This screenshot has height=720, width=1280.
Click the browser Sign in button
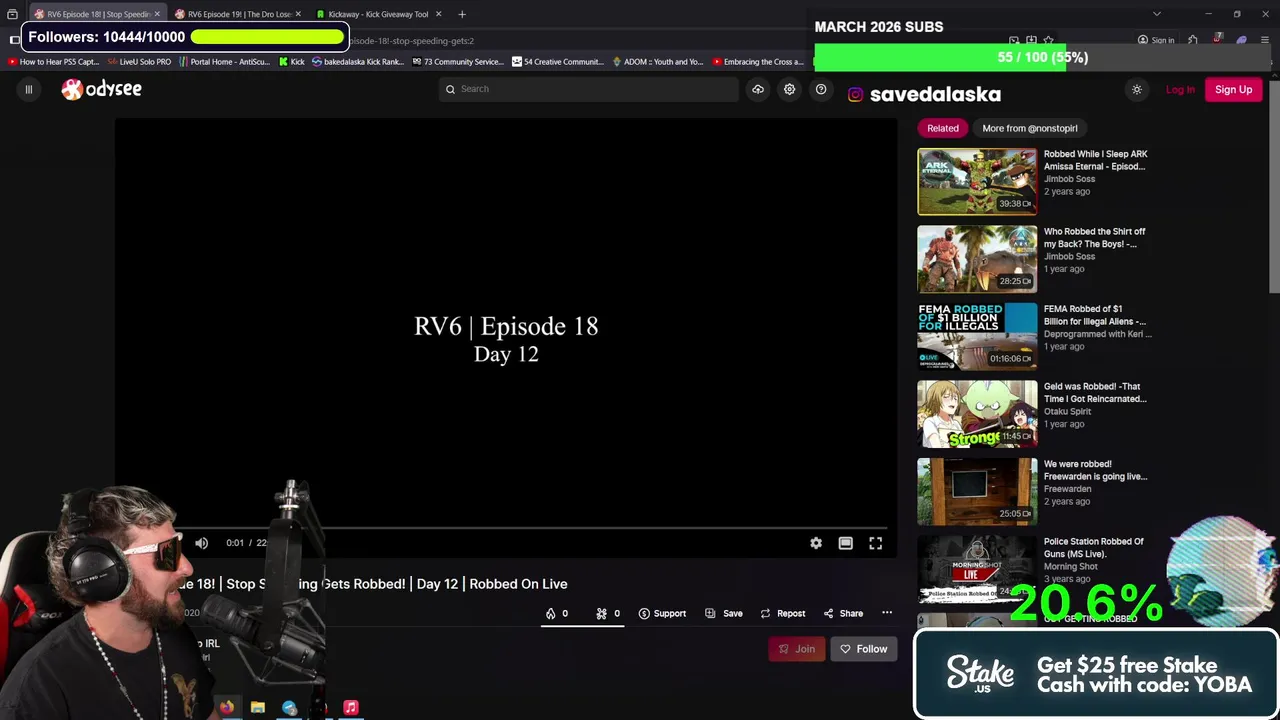1156,40
